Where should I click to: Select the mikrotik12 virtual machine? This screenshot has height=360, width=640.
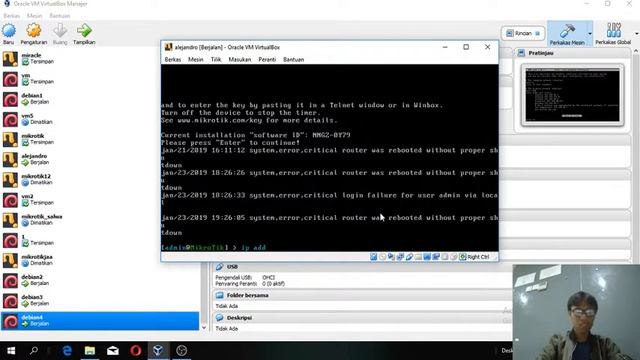coord(100,180)
